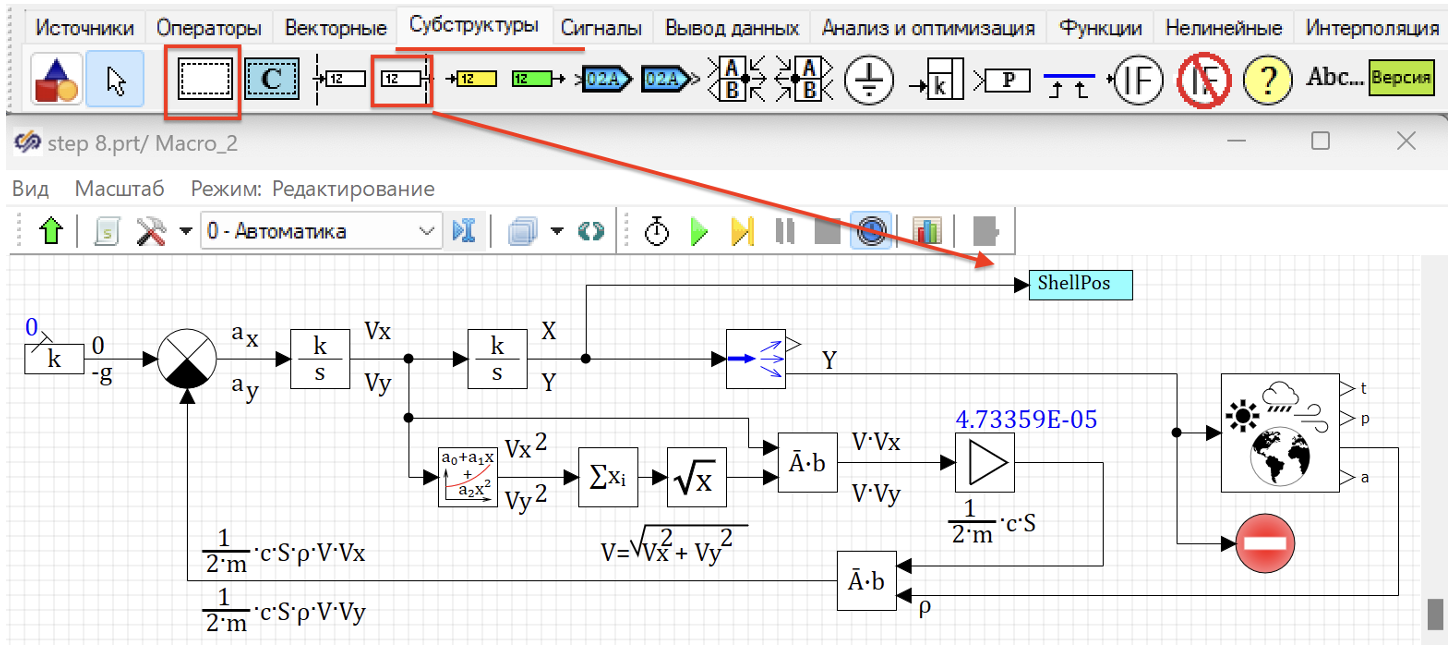Open the Вид menu
The height and width of the screenshot is (648, 1452).
click(30, 189)
